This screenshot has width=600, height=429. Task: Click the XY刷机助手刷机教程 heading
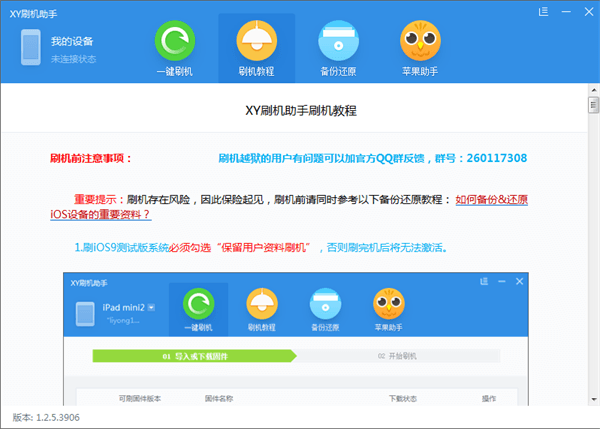pyautogui.click(x=301, y=111)
